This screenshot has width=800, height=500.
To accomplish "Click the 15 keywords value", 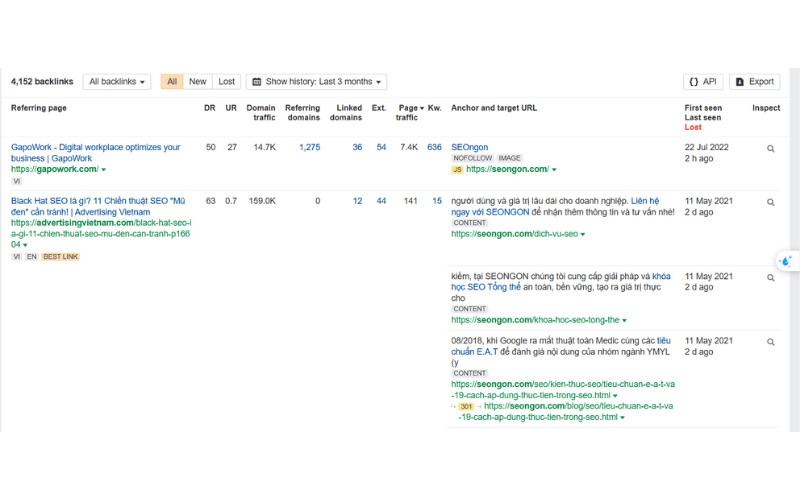I will click(437, 201).
